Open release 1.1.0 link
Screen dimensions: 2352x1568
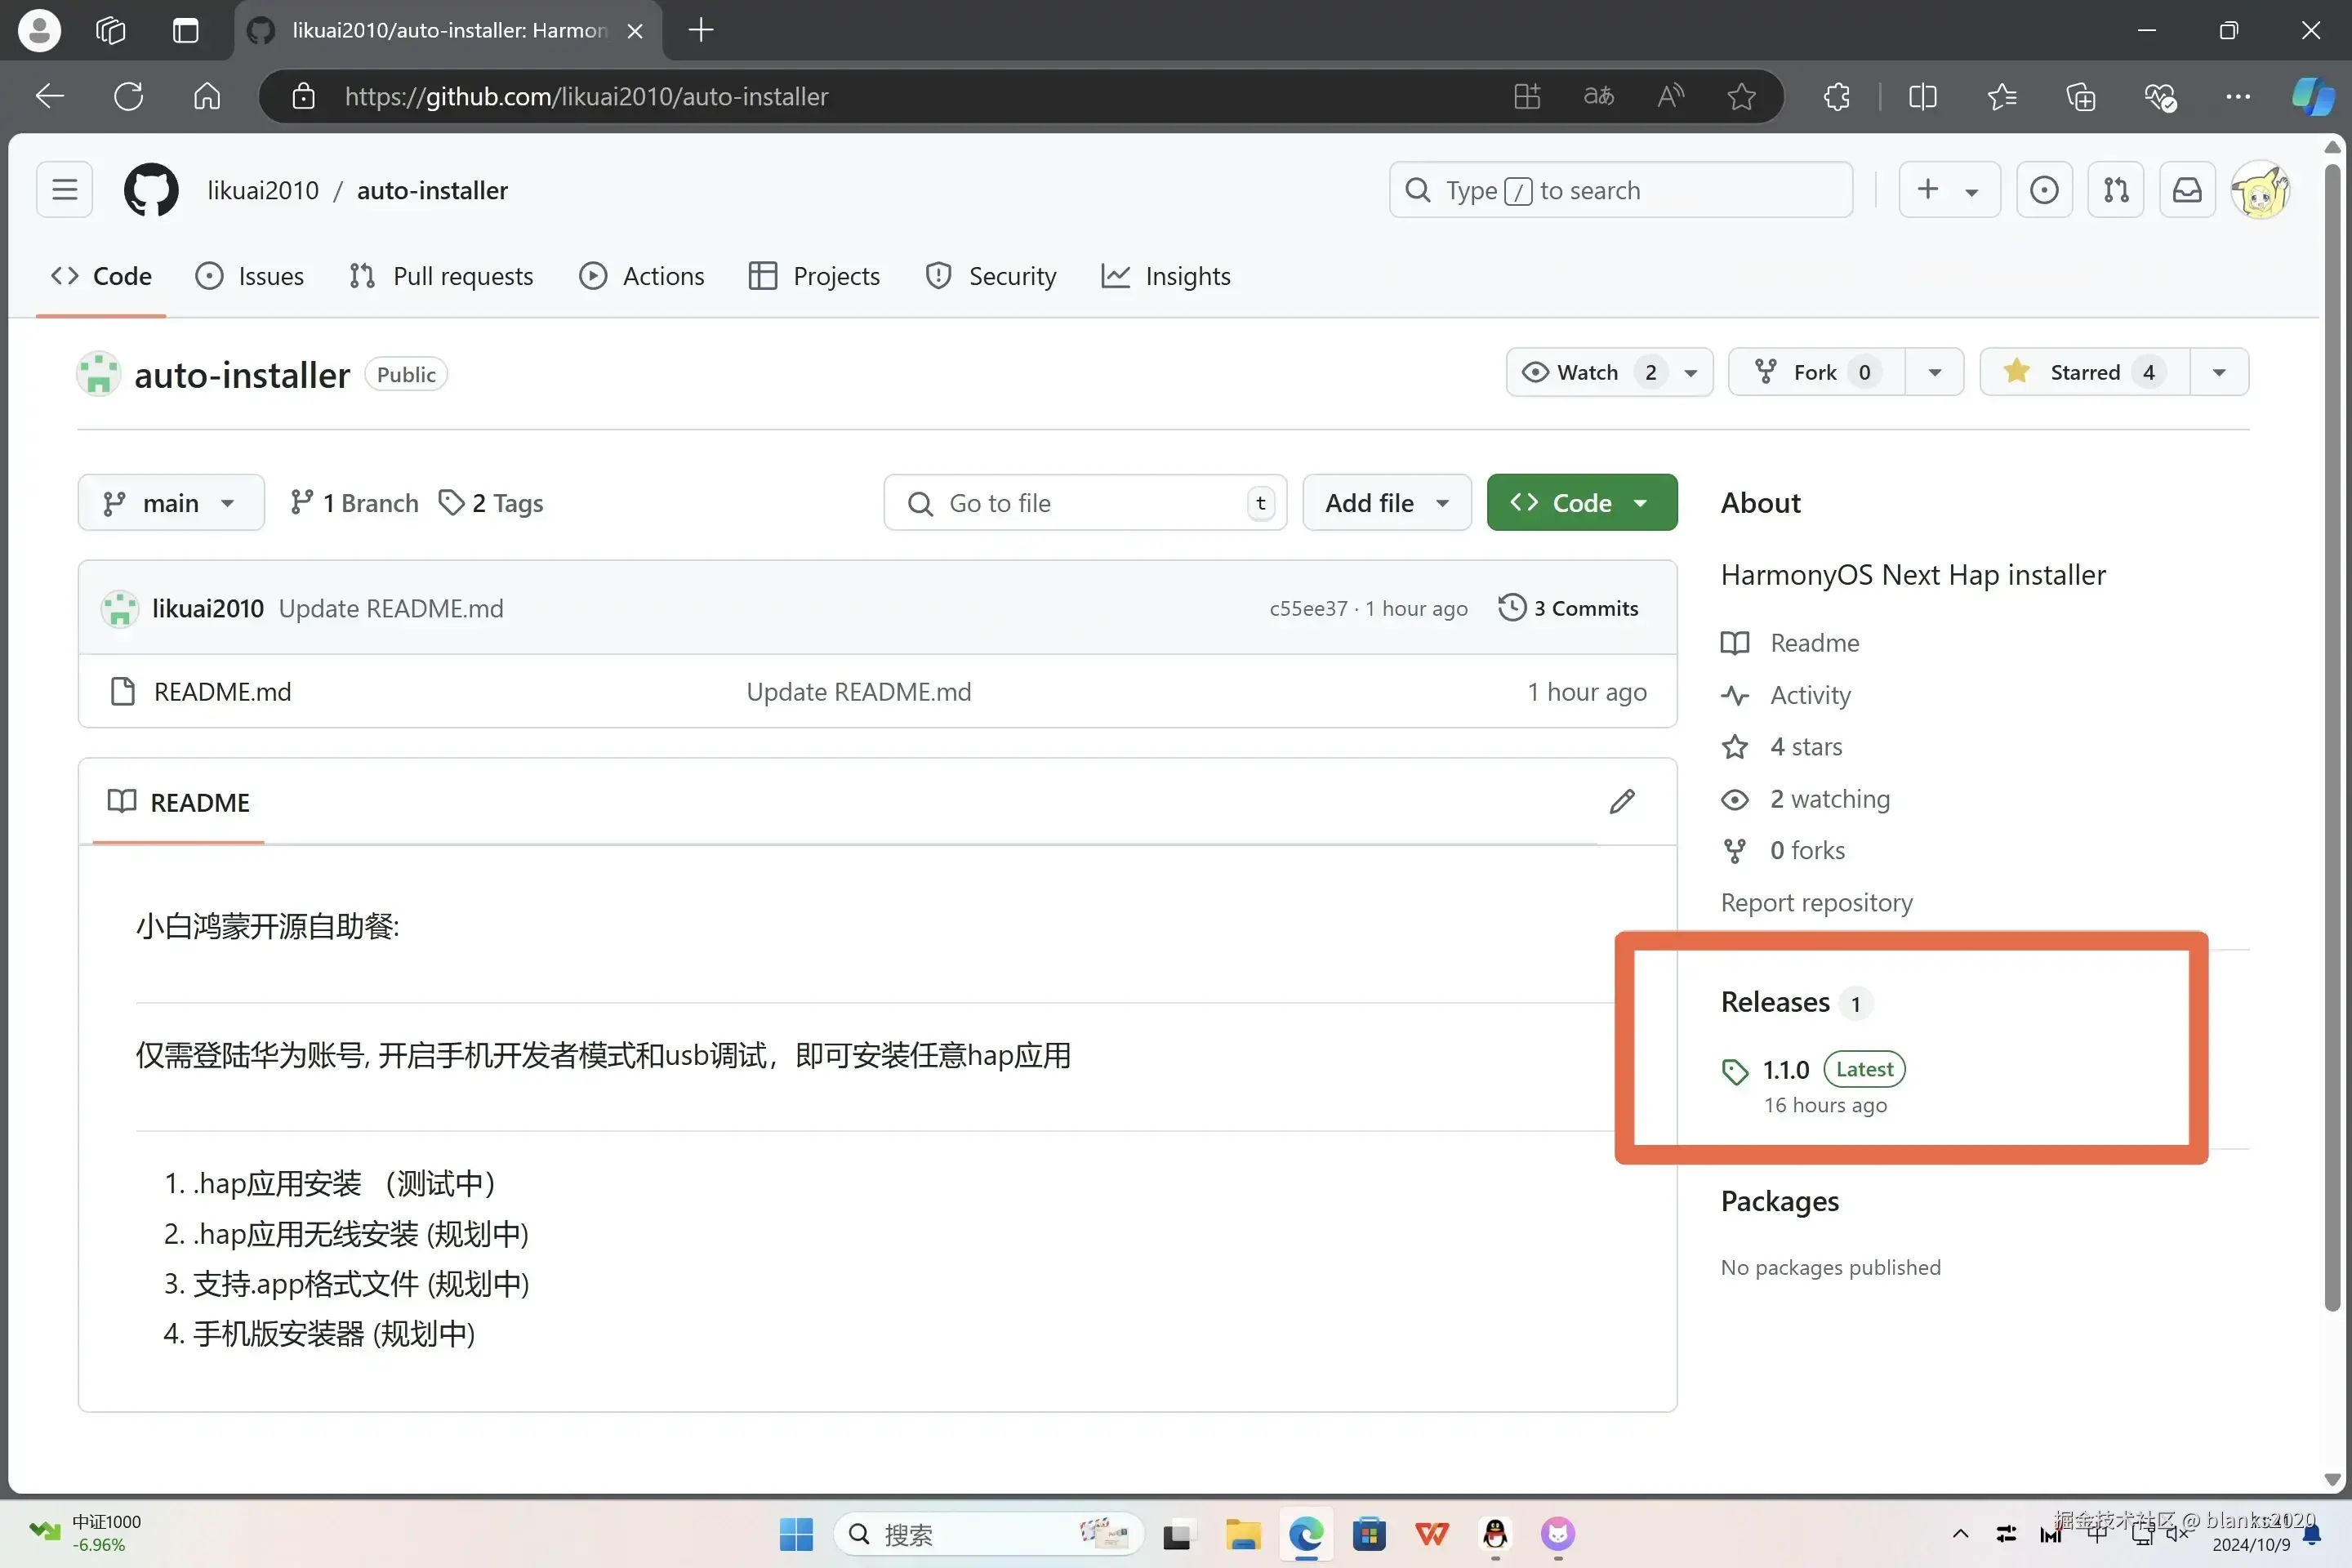(1786, 1070)
